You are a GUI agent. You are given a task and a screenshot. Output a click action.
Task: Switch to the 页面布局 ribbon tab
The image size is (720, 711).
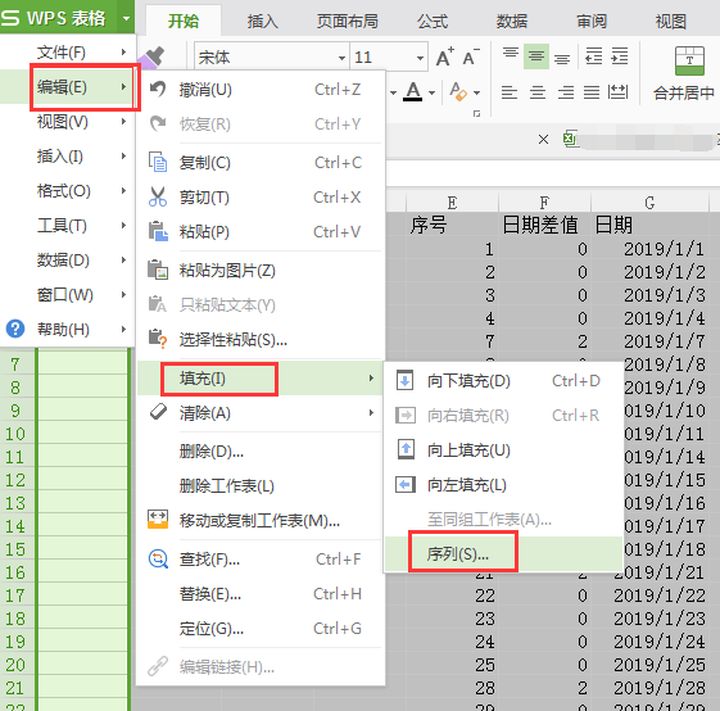[x=347, y=21]
